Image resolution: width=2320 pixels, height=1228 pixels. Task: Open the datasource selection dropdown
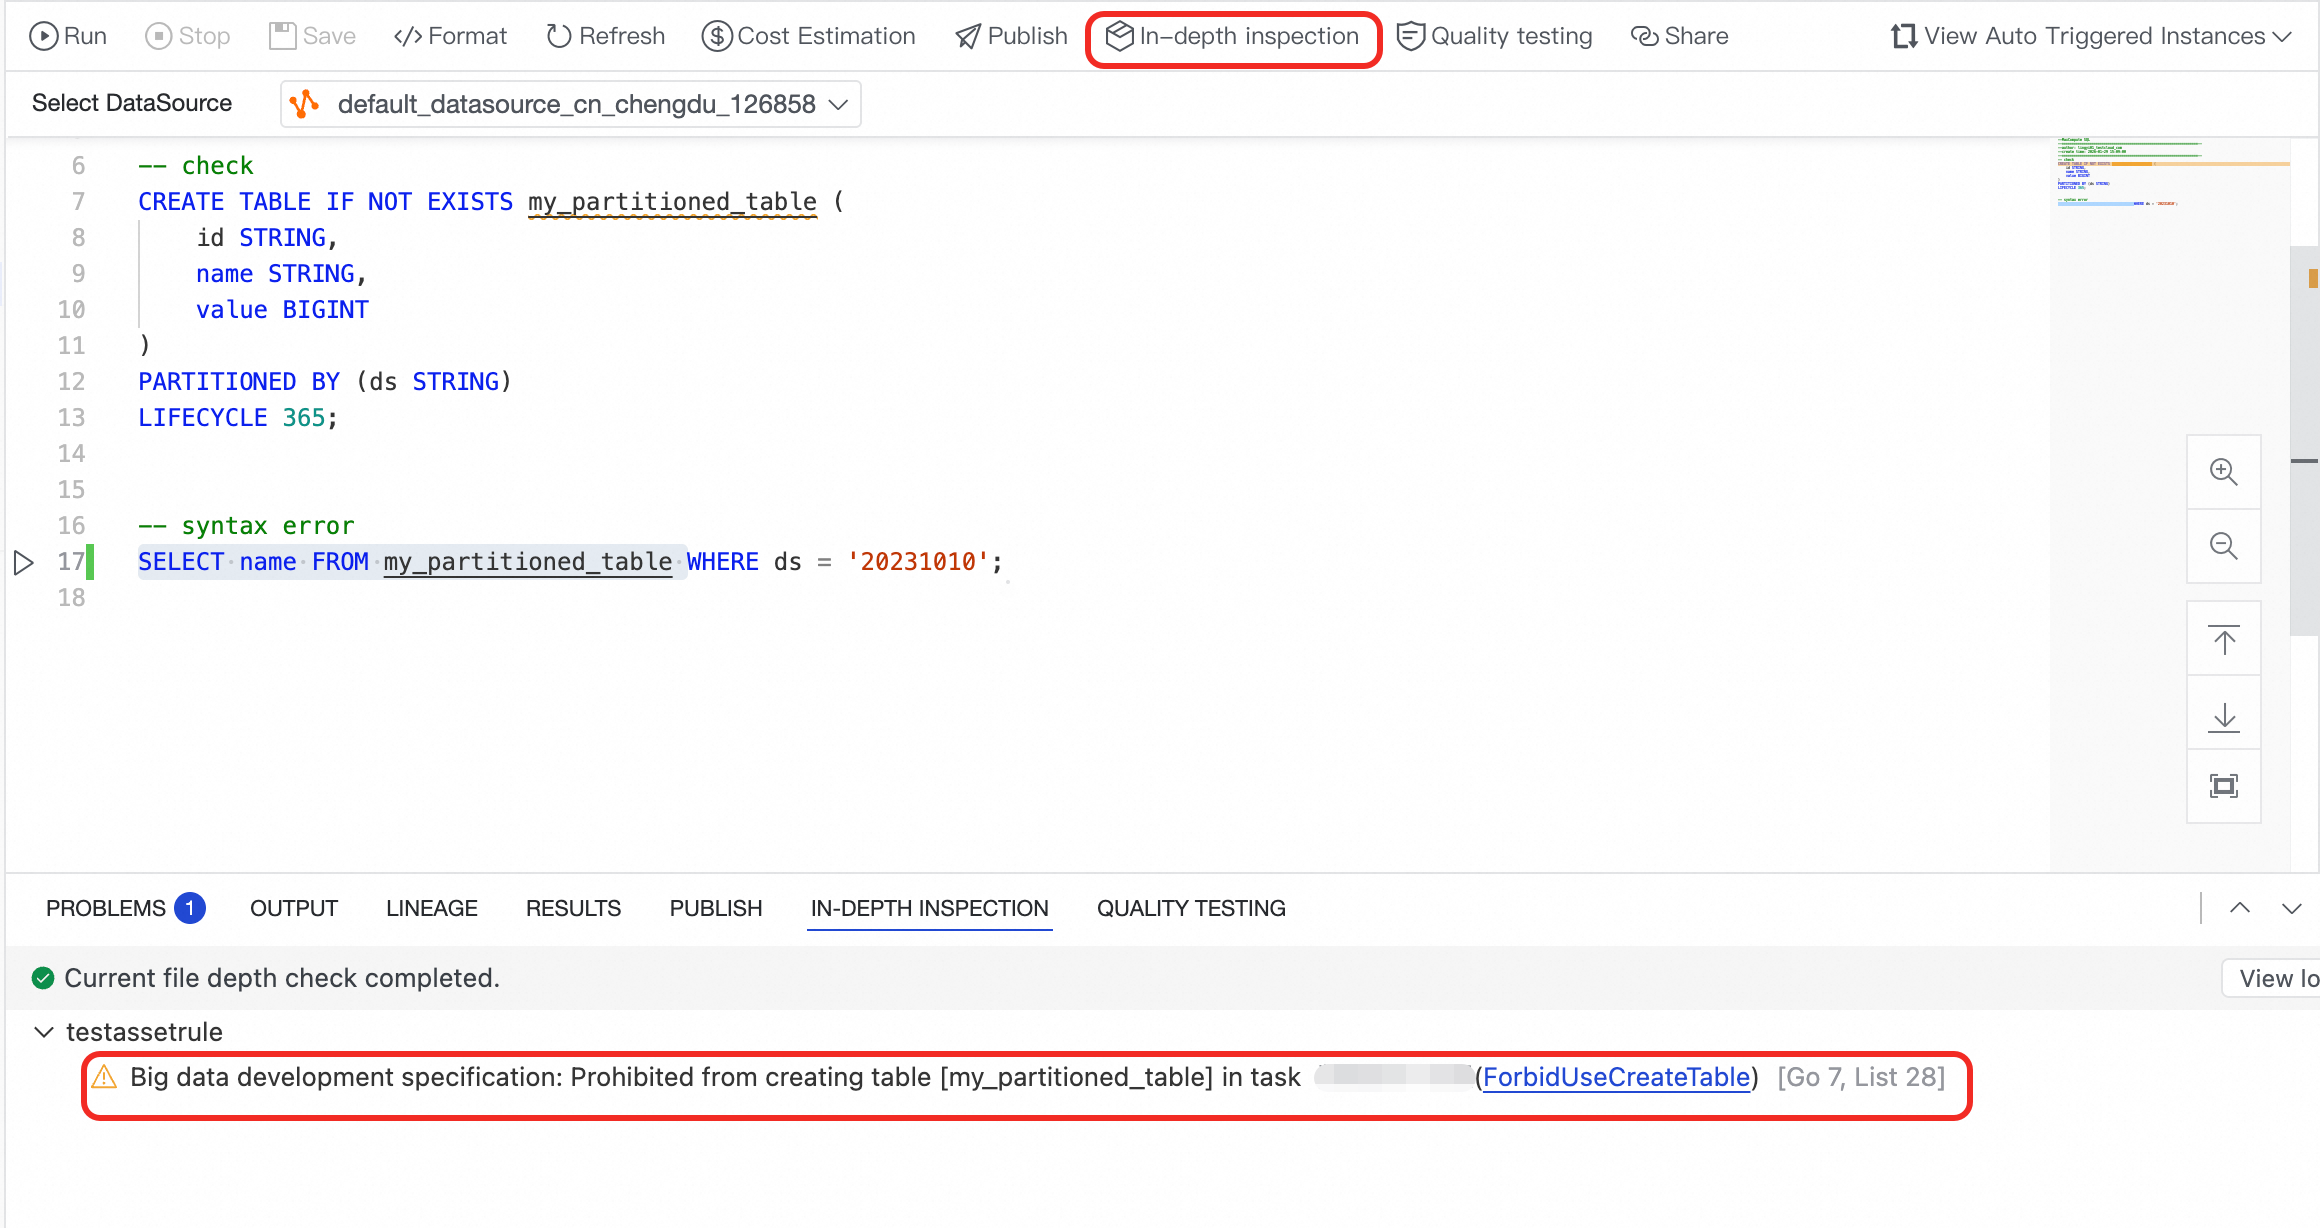(x=570, y=104)
